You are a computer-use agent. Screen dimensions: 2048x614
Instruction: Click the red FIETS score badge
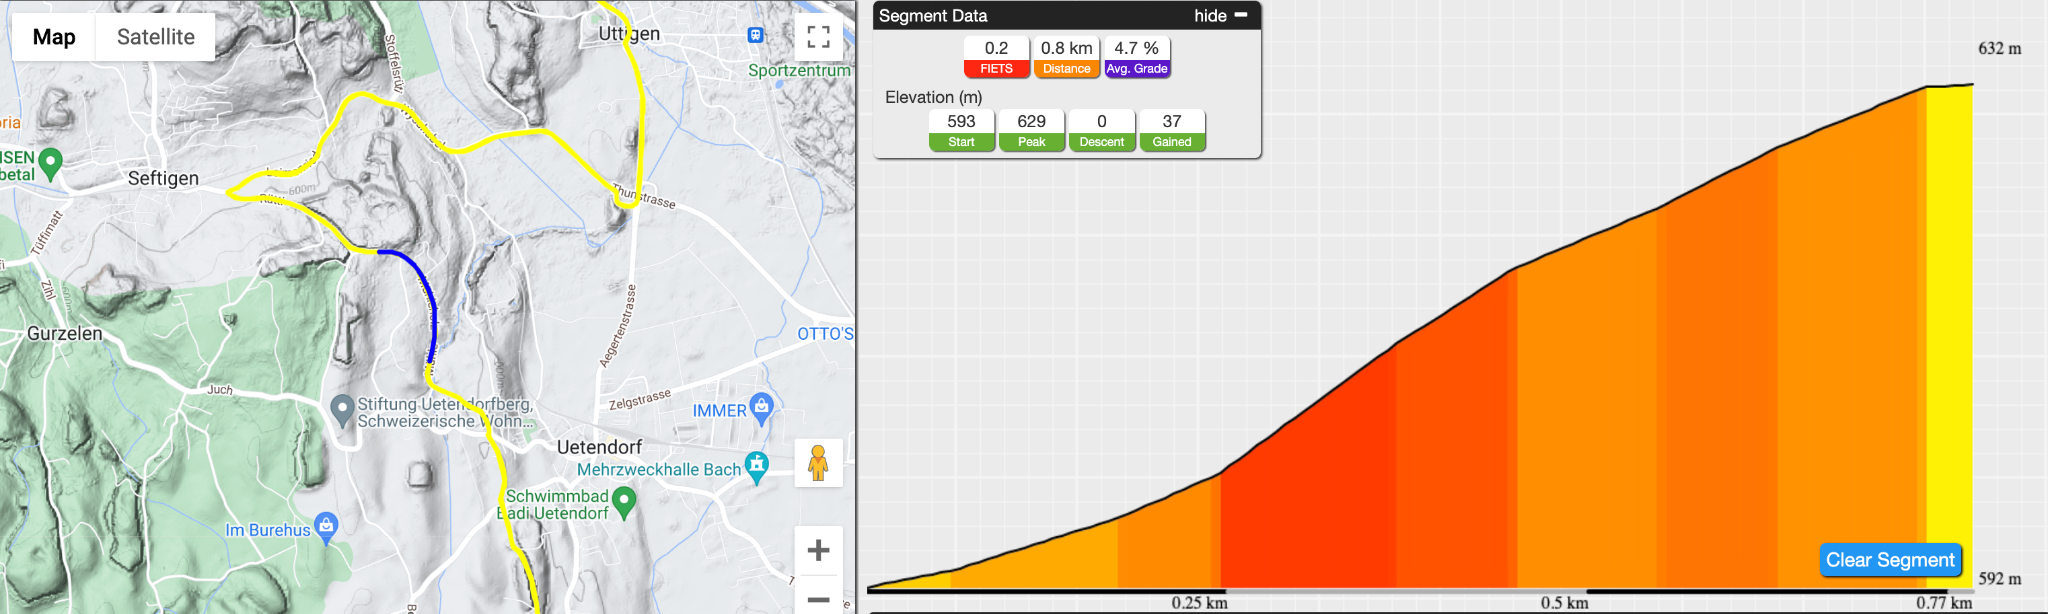[x=996, y=69]
